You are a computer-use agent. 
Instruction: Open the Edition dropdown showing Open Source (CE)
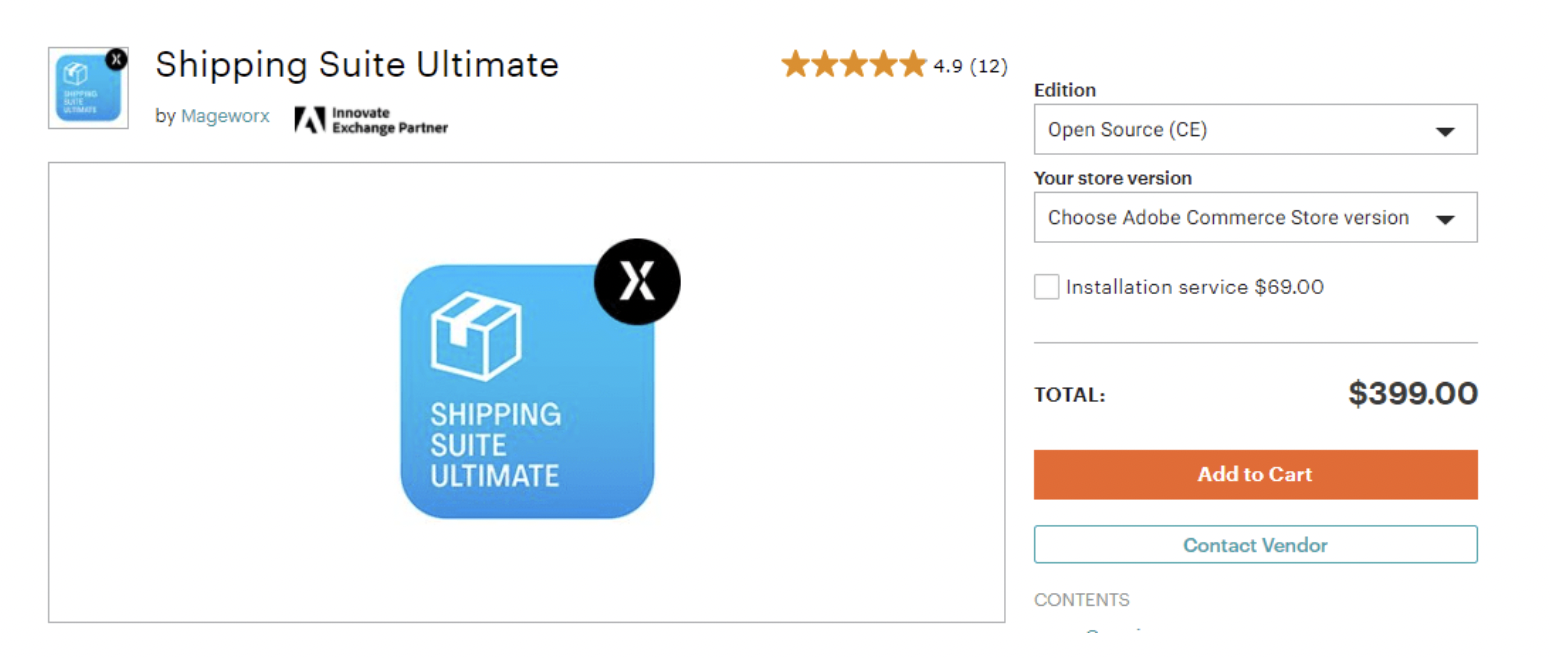[1255, 130]
